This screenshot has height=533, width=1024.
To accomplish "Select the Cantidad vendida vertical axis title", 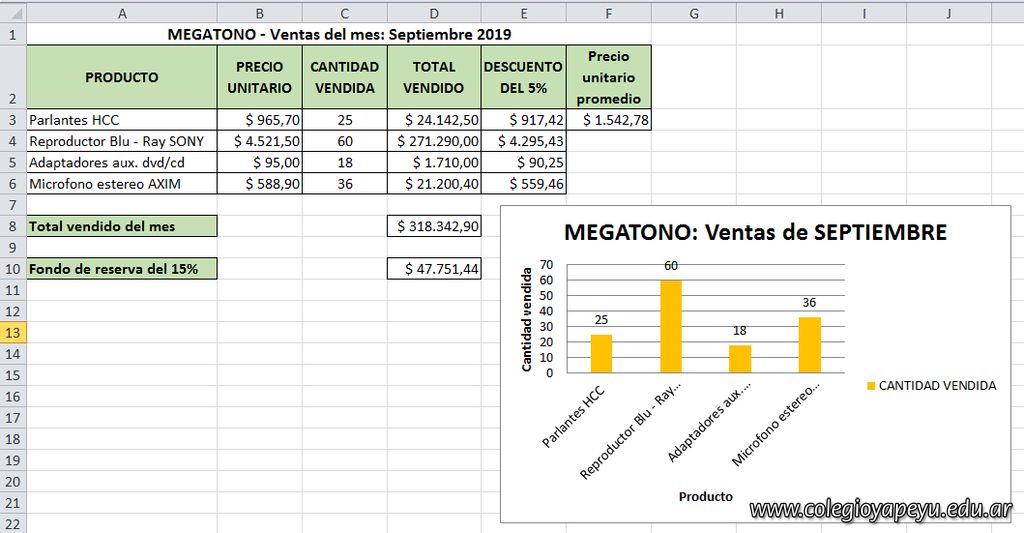I will (527, 319).
